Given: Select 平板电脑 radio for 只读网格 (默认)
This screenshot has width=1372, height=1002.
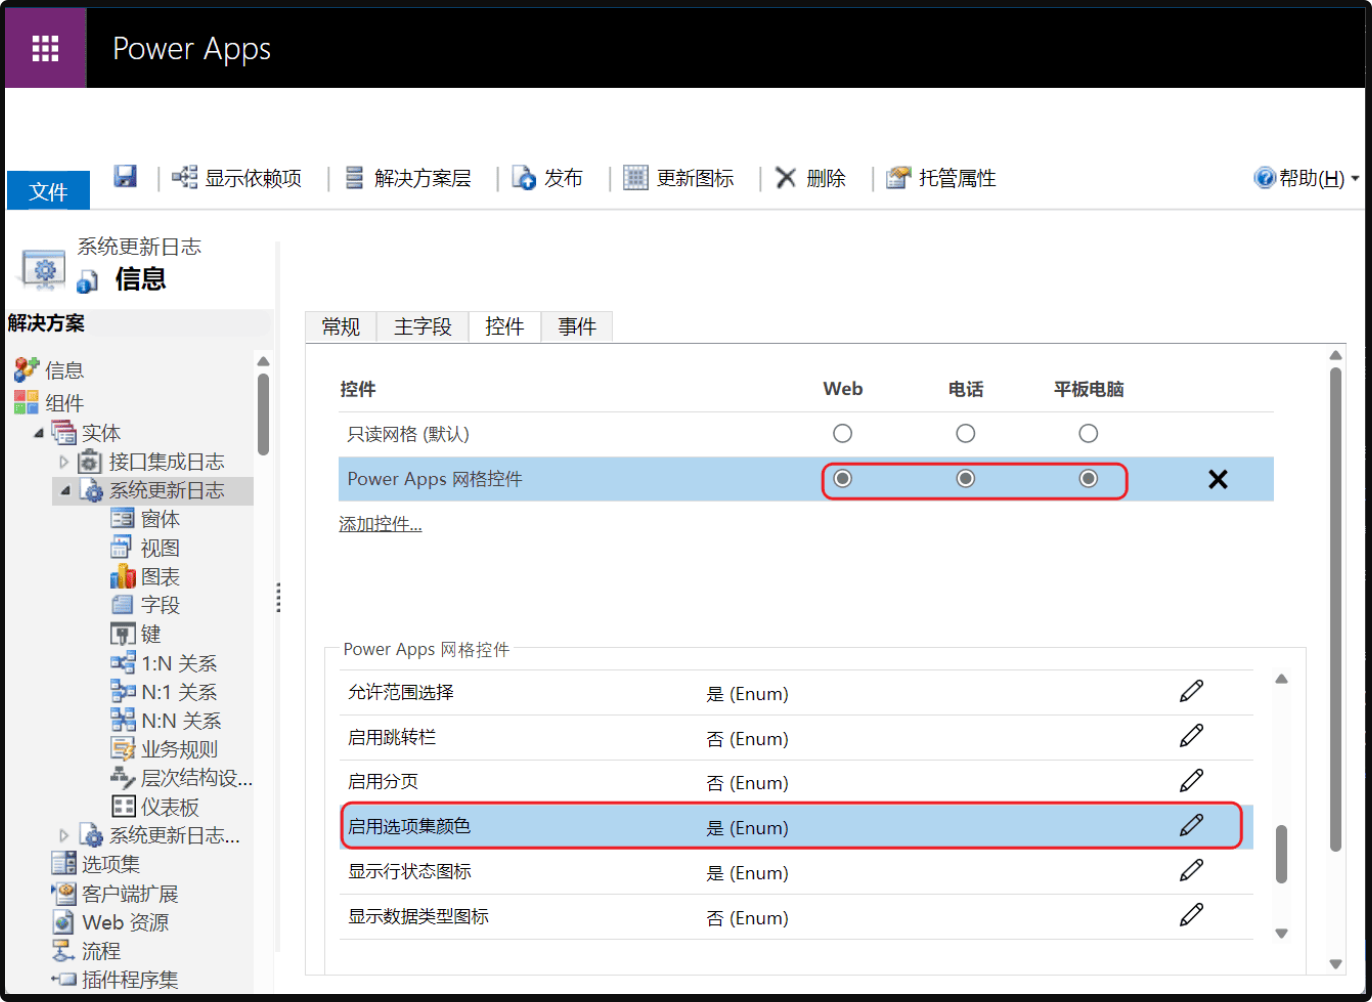Looking at the screenshot, I should click(x=1088, y=434).
